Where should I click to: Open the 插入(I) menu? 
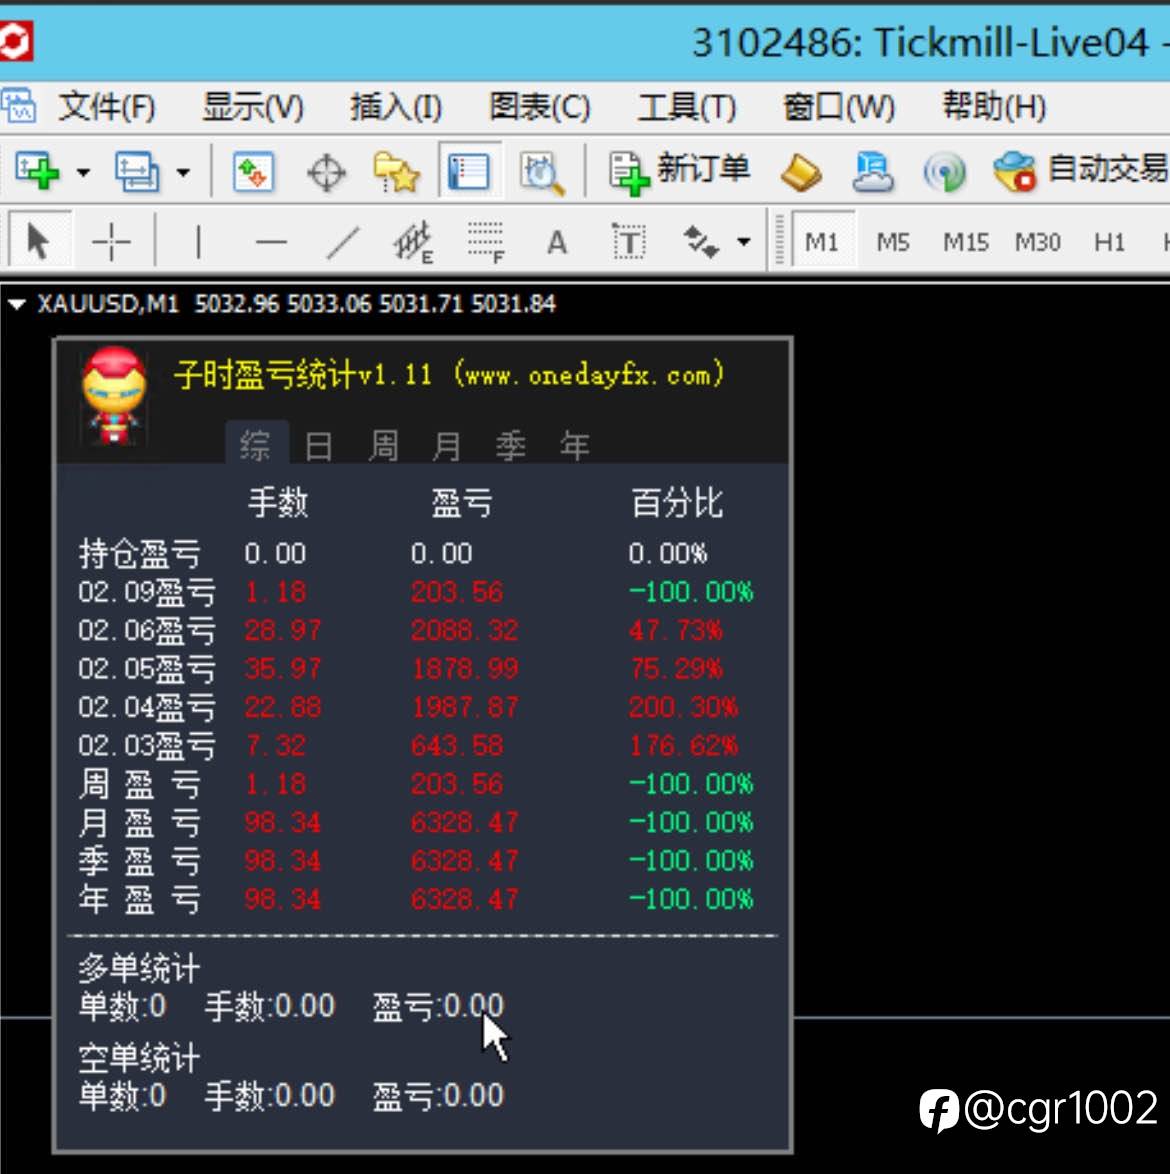click(395, 106)
